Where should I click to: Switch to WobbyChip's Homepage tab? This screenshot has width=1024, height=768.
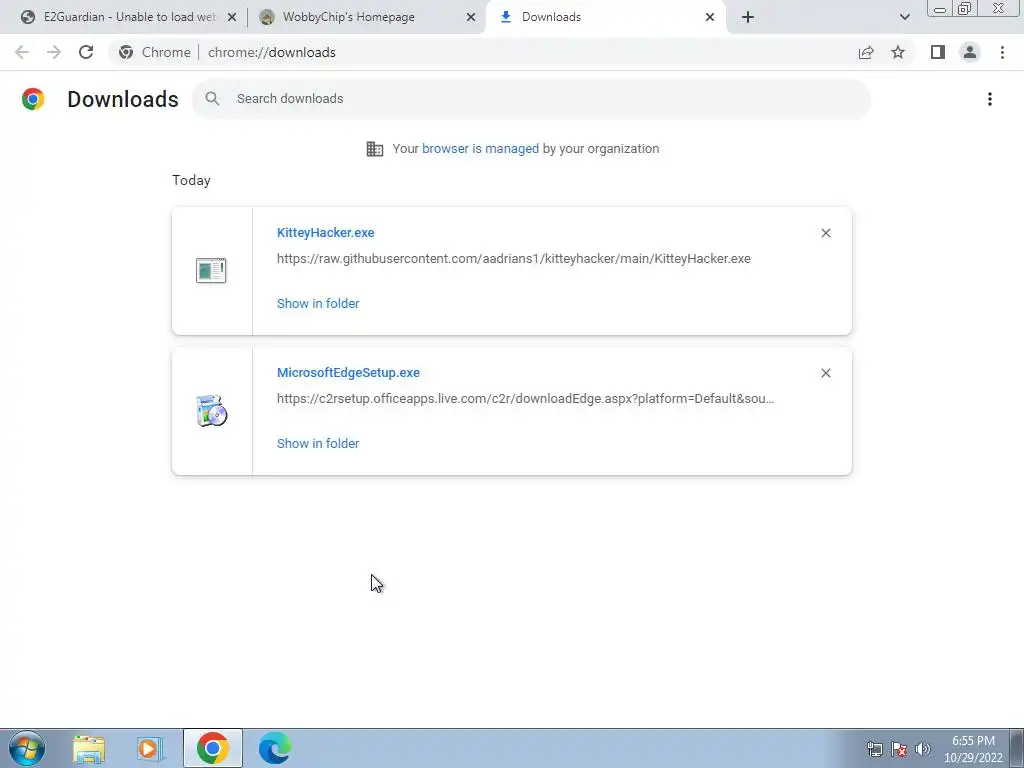[366, 17]
